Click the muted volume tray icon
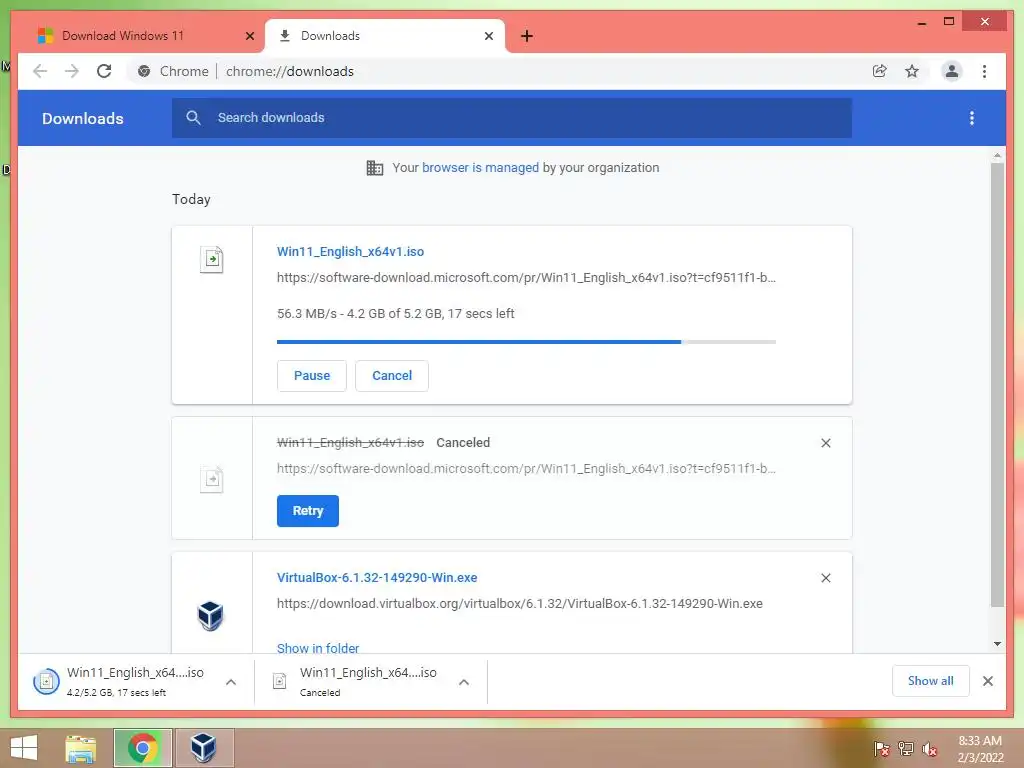This screenshot has width=1024, height=768. [930, 749]
